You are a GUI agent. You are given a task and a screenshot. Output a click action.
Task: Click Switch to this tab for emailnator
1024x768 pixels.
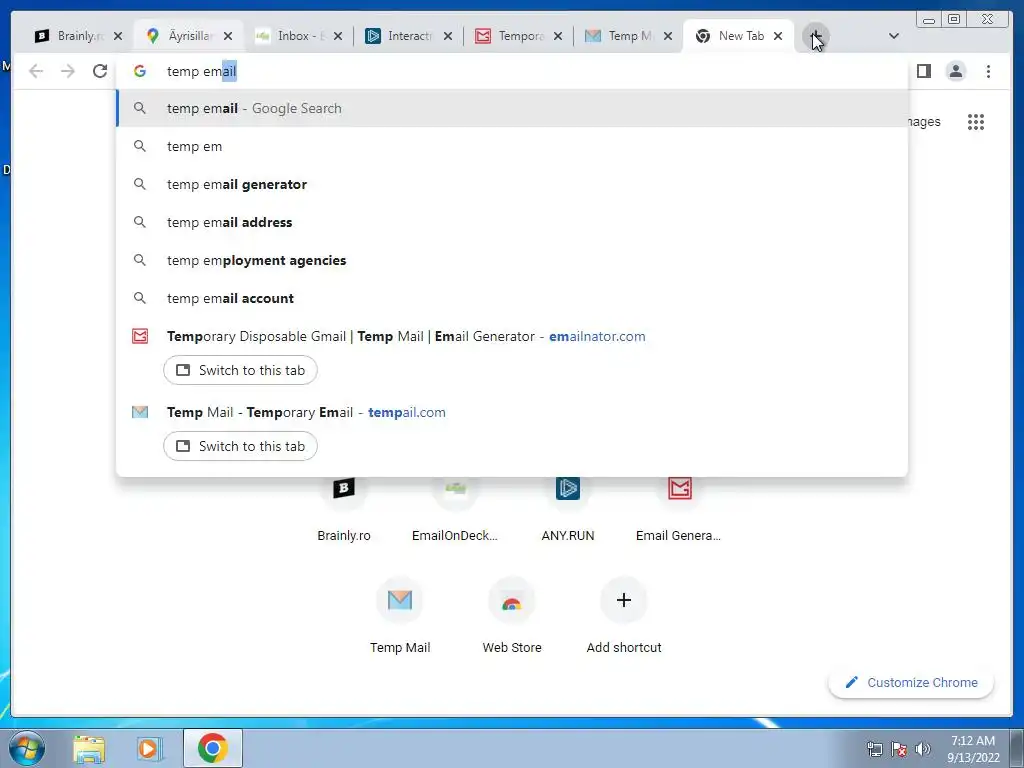[x=240, y=370]
